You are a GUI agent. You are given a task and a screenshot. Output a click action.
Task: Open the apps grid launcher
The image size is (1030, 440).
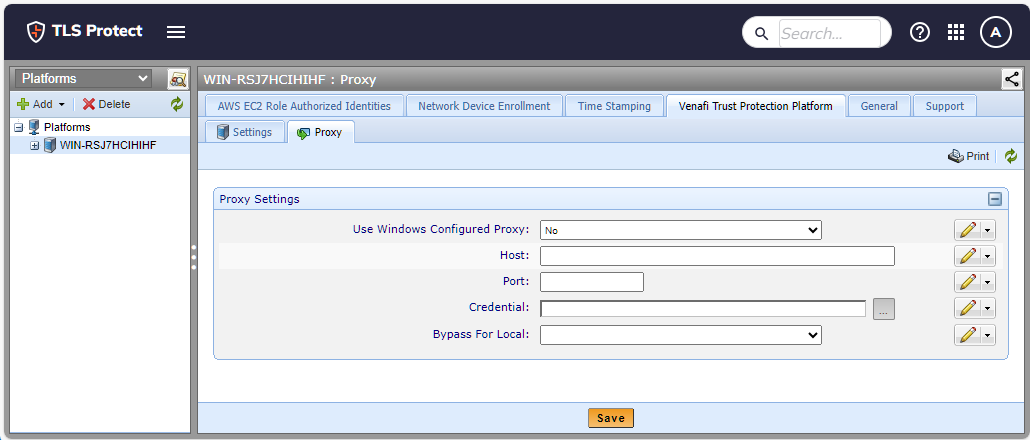pyautogui.click(x=956, y=32)
